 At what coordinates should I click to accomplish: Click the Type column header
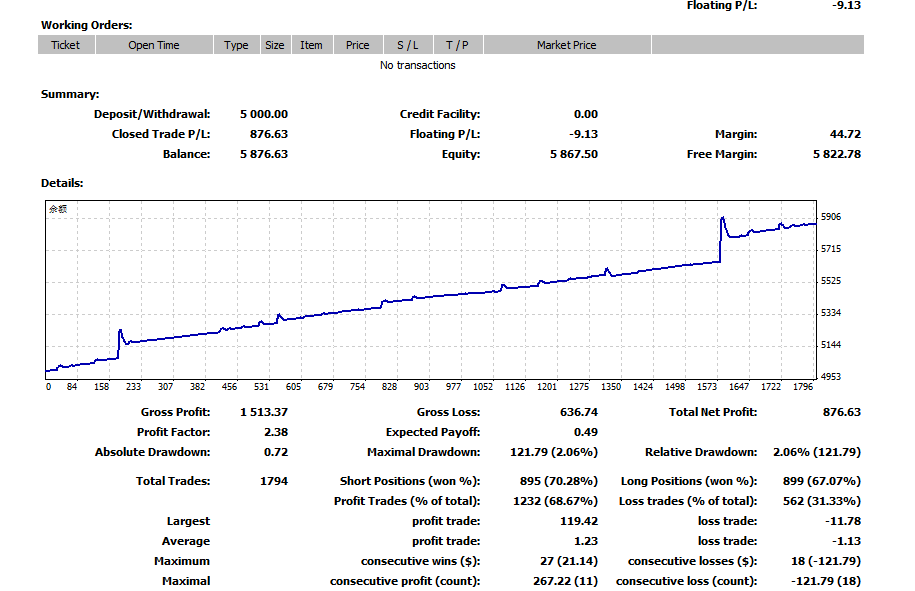(x=236, y=45)
